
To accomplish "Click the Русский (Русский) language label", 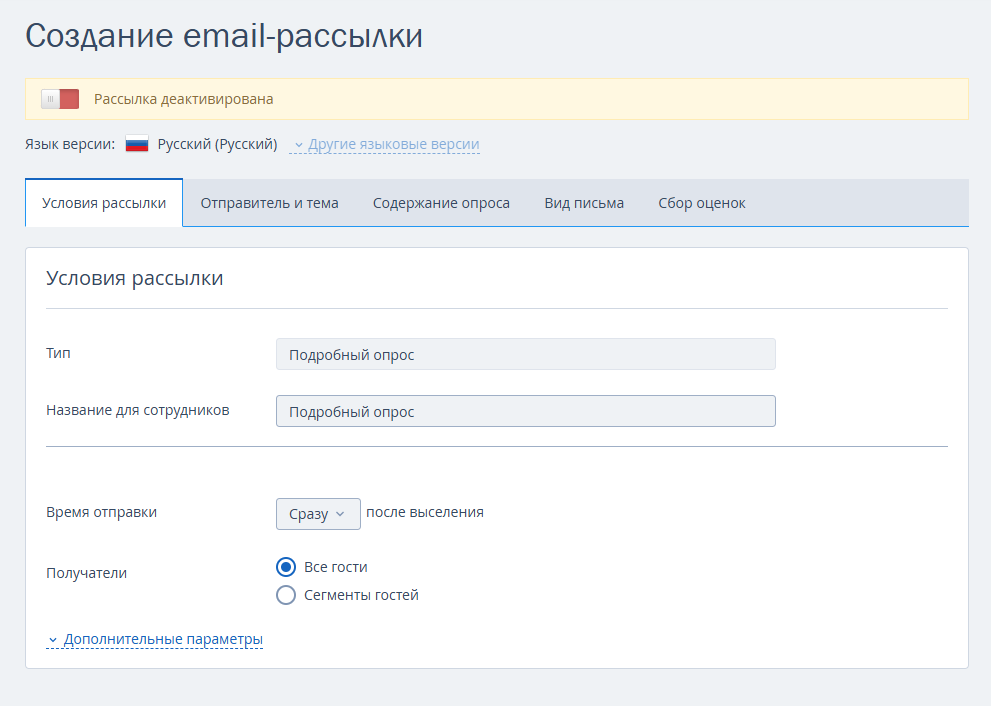I will pyautogui.click(x=217, y=144).
